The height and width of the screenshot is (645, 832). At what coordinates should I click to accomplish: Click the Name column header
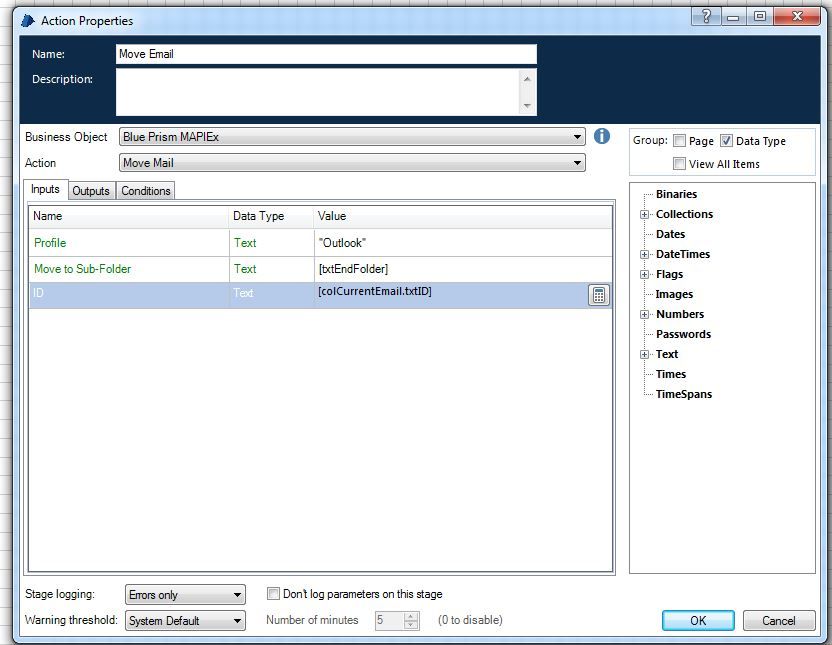129,216
